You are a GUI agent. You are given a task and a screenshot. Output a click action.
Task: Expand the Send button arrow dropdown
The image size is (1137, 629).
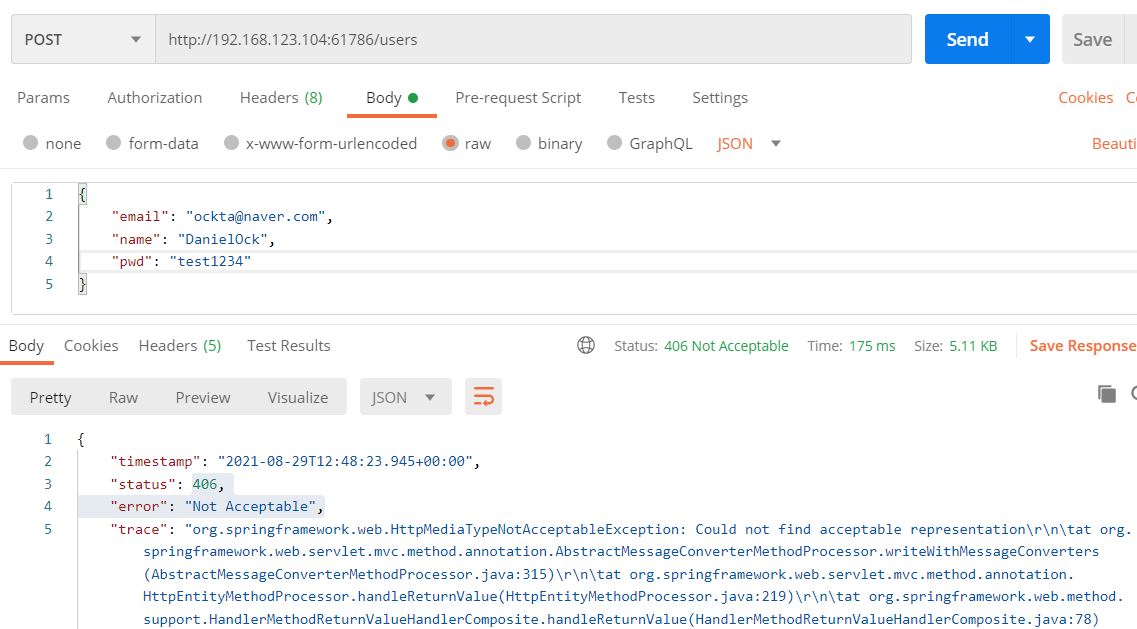(x=1029, y=40)
